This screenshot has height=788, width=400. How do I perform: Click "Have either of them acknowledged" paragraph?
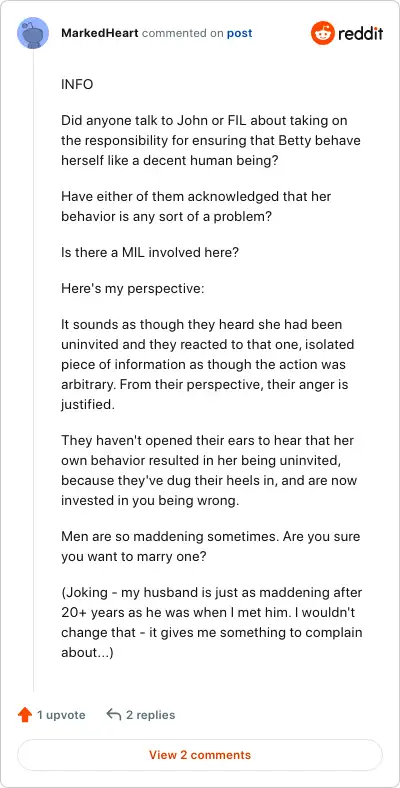click(196, 206)
